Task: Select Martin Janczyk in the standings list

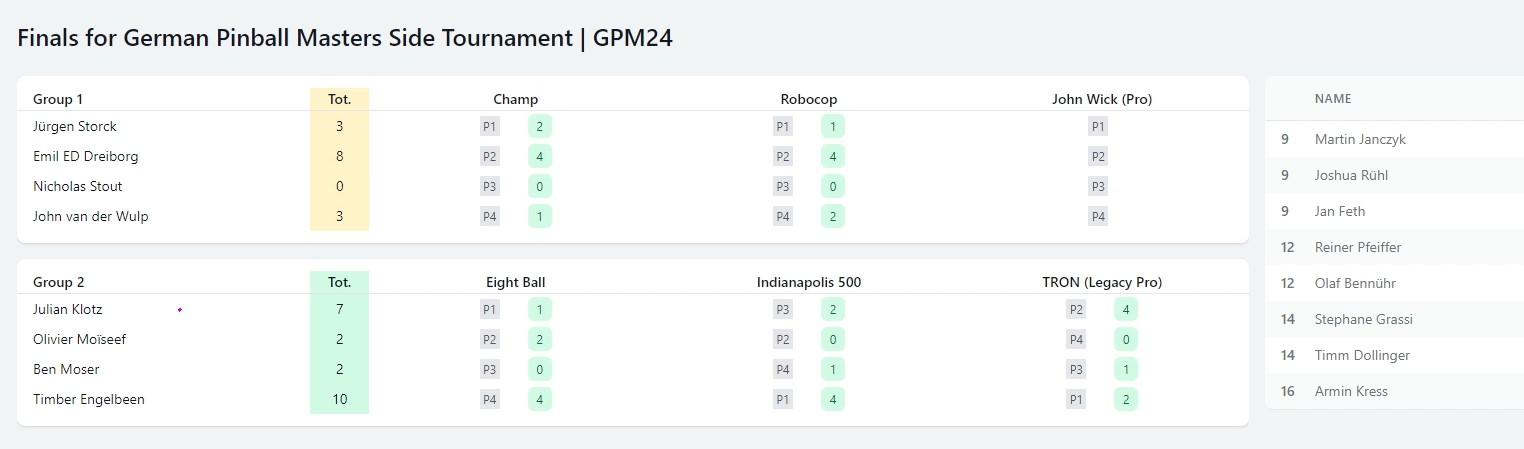Action: pos(1360,139)
